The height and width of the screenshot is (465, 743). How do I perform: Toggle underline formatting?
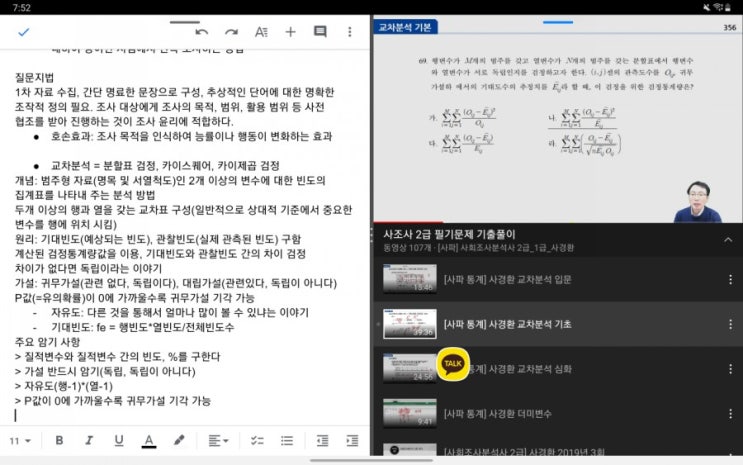(118, 440)
